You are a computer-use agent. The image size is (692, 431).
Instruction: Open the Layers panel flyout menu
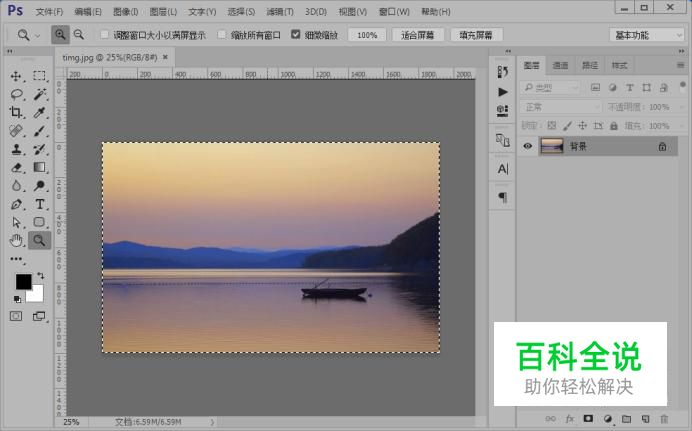coord(680,65)
